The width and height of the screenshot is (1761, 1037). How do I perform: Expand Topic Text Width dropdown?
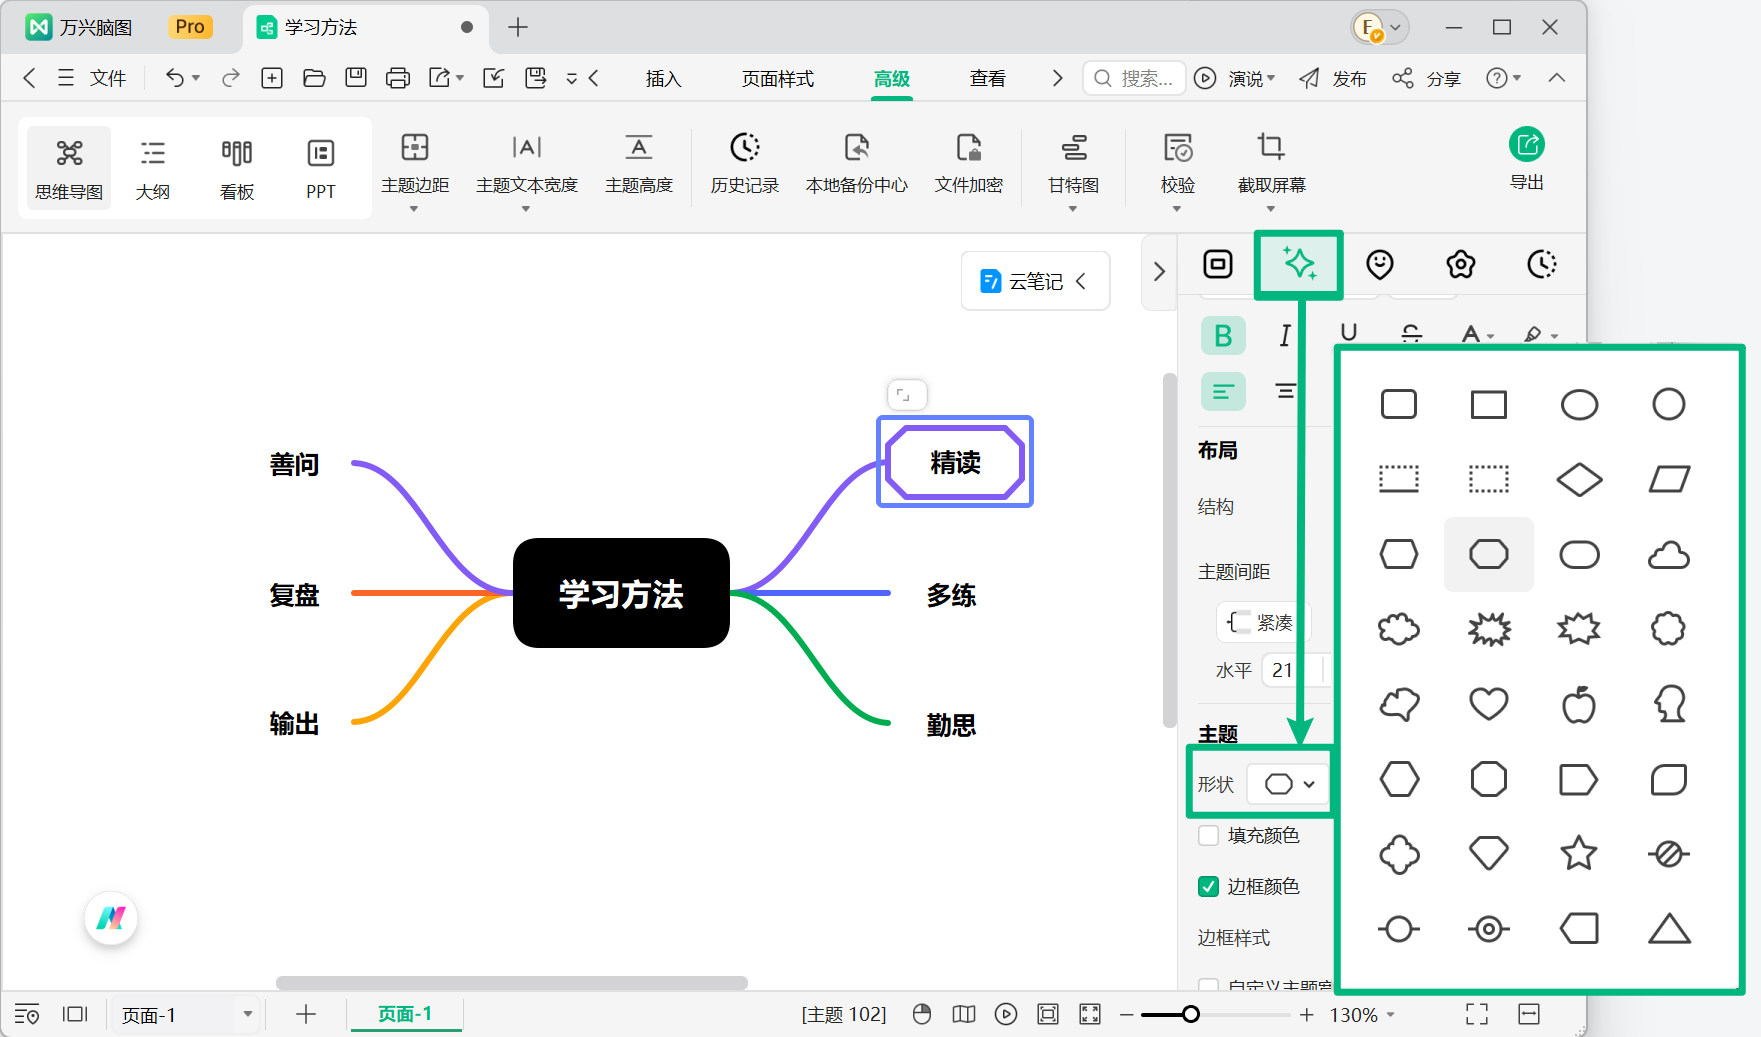click(525, 209)
